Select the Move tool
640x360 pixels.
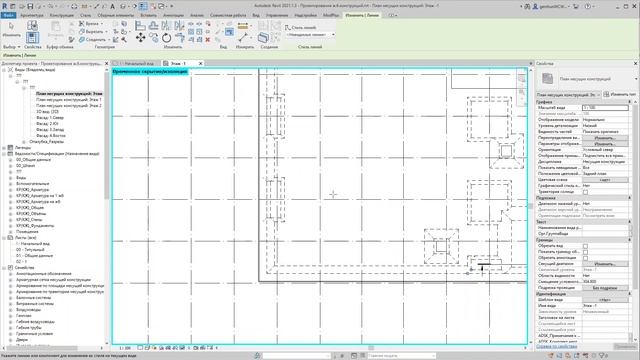pyautogui.click(x=140, y=38)
